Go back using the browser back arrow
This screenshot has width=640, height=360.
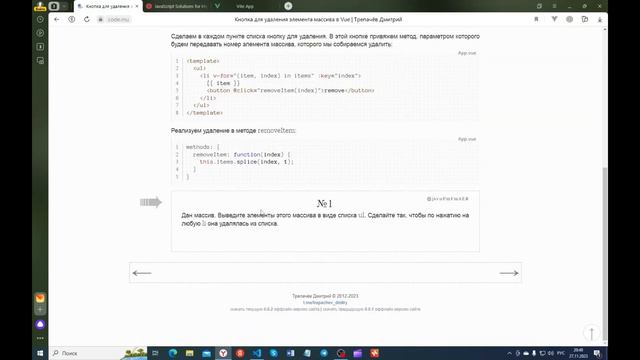[57, 19]
